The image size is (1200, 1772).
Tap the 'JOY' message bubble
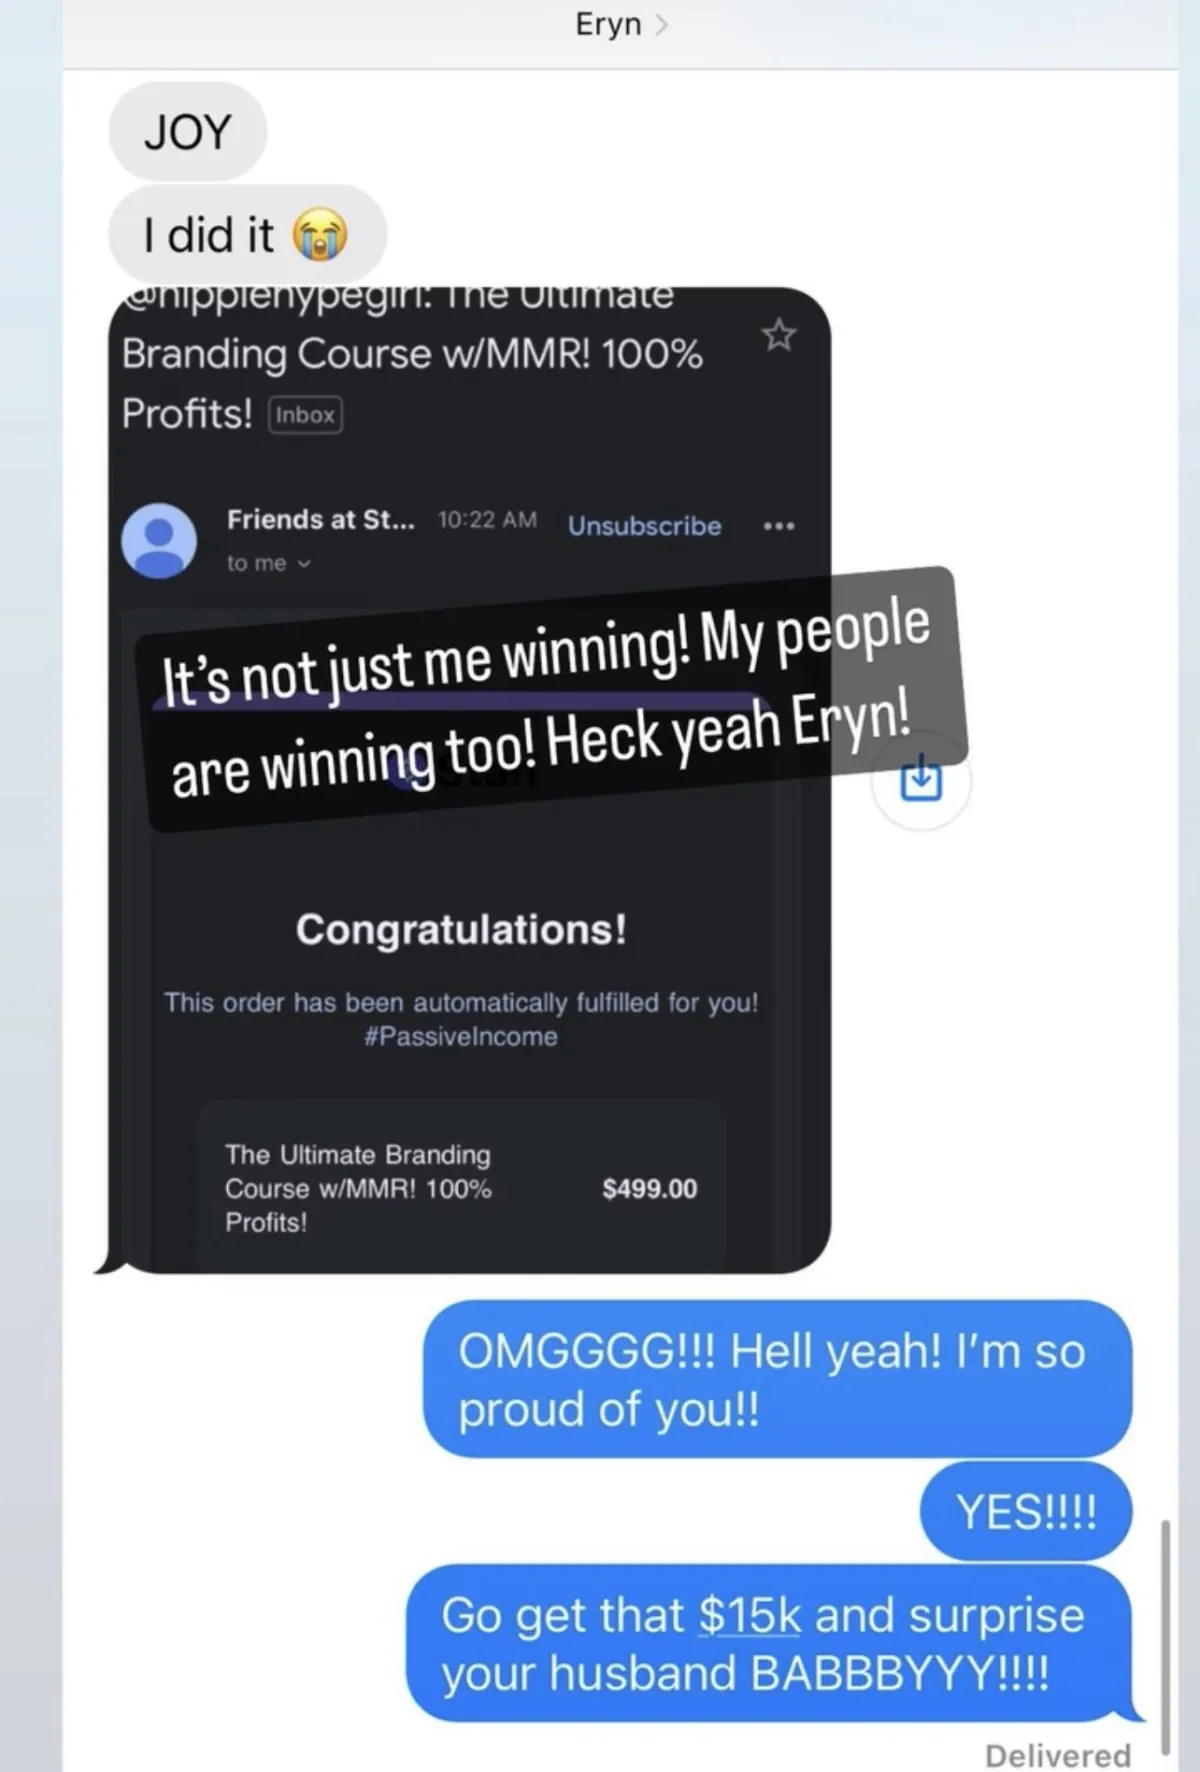[188, 132]
